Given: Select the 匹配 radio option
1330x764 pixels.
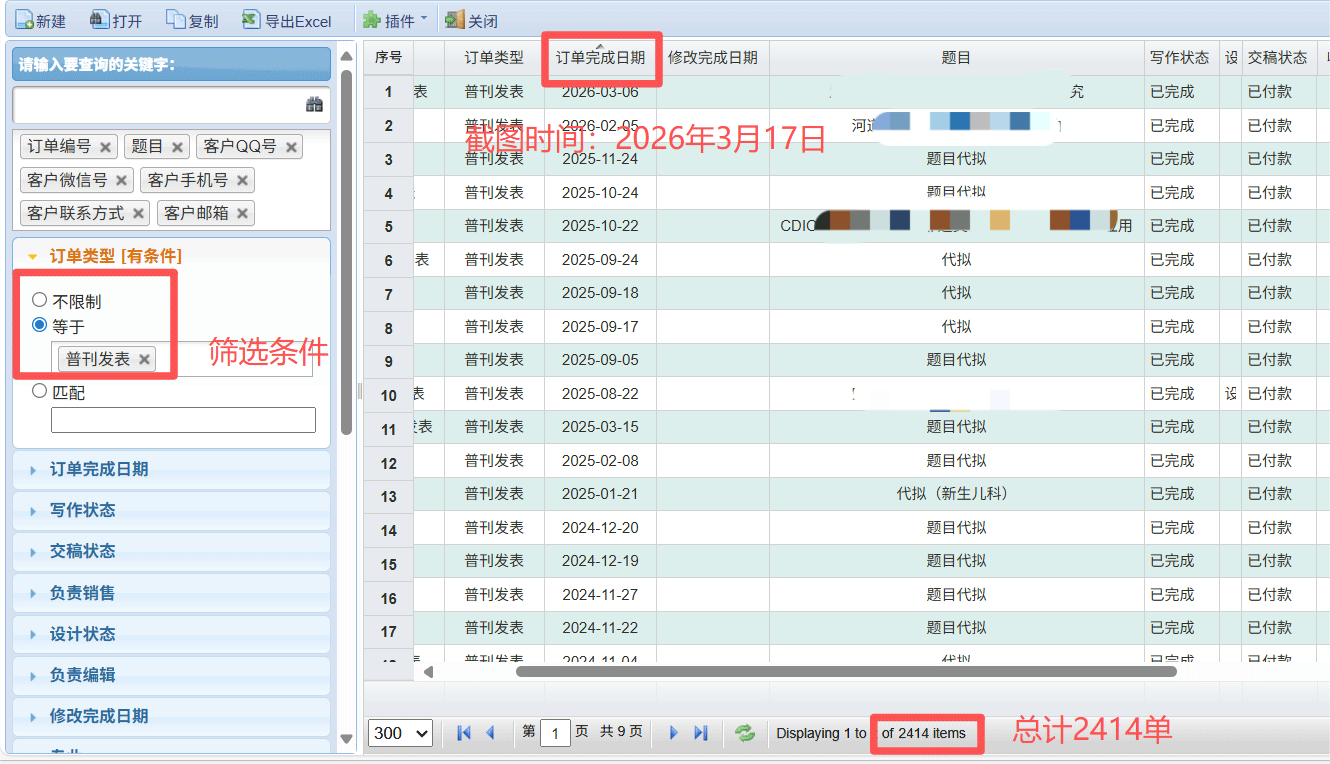Looking at the screenshot, I should point(40,391).
